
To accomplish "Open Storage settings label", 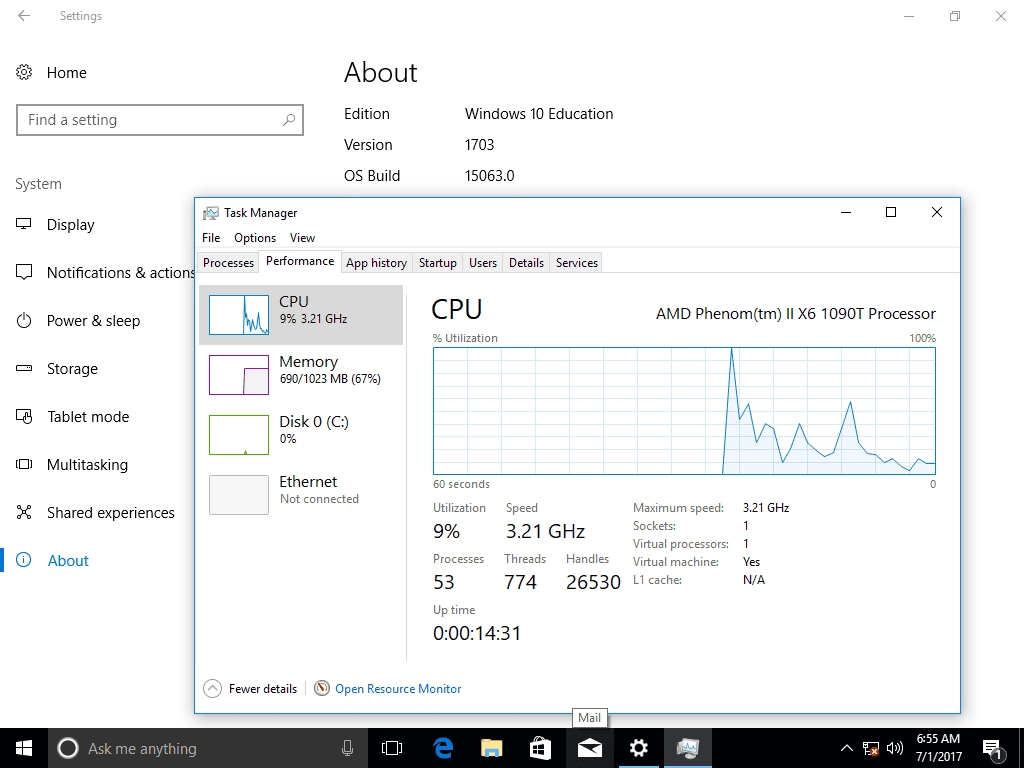I will [72, 369].
